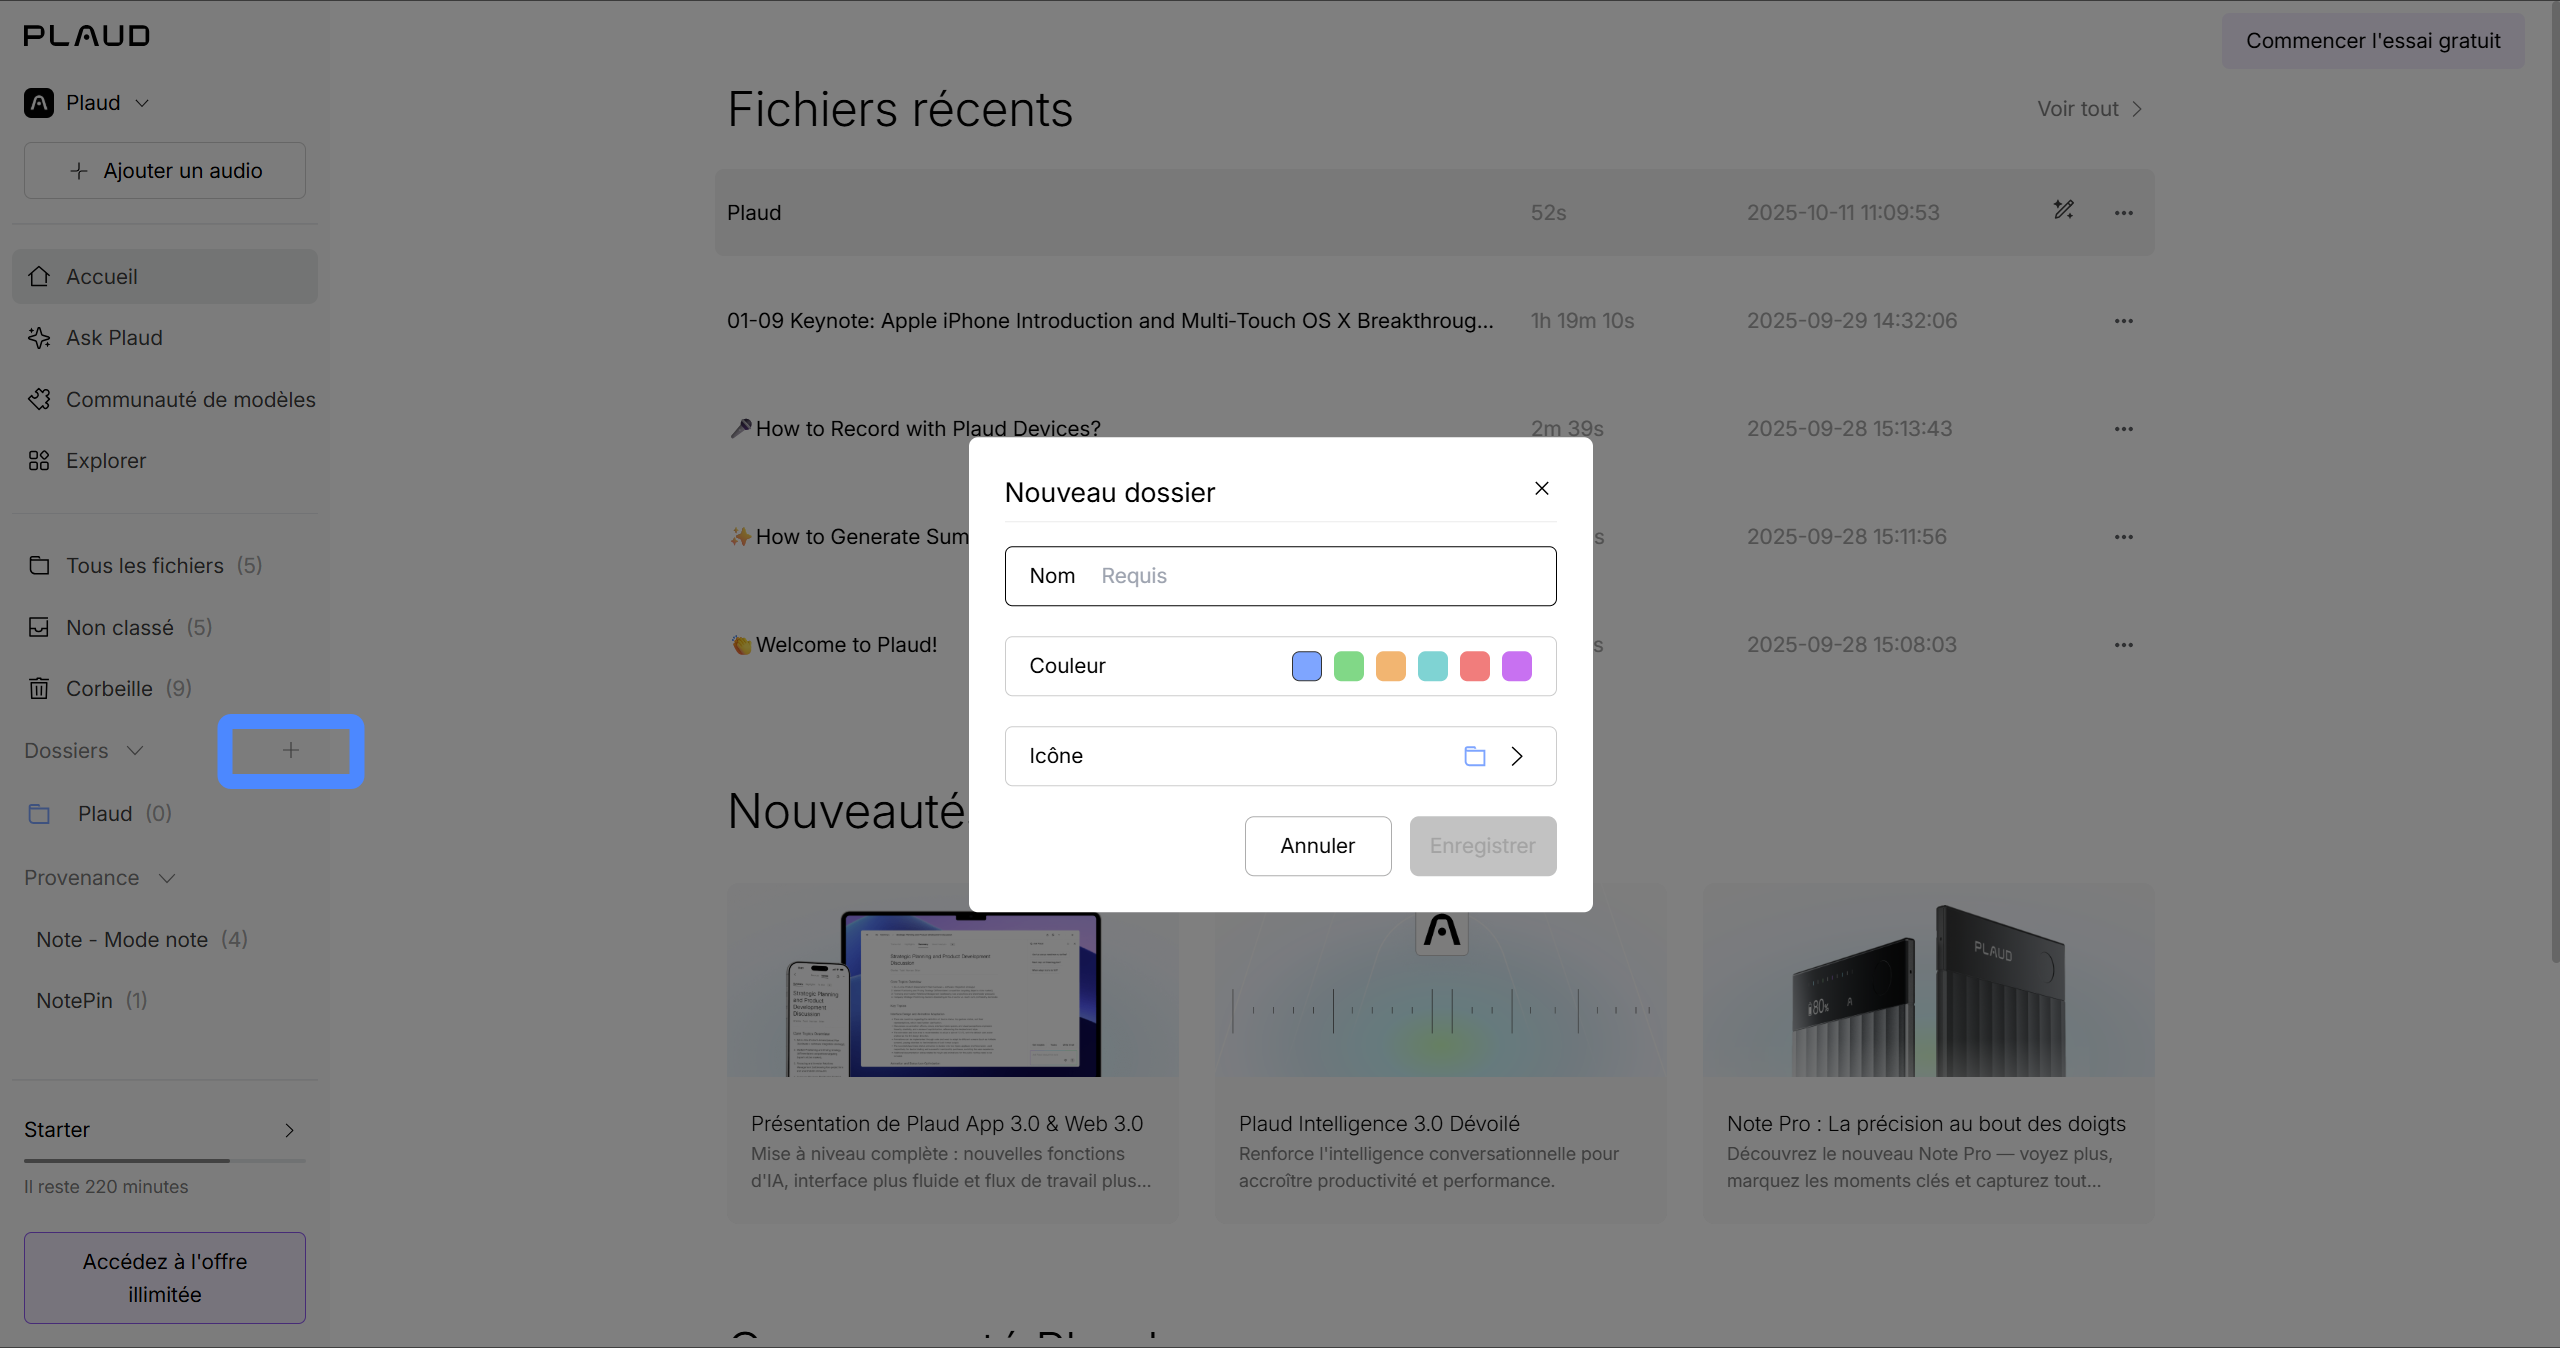Open the Plaud (0) folder
Viewport: 2560px width, 1348px height.
pos(165,814)
